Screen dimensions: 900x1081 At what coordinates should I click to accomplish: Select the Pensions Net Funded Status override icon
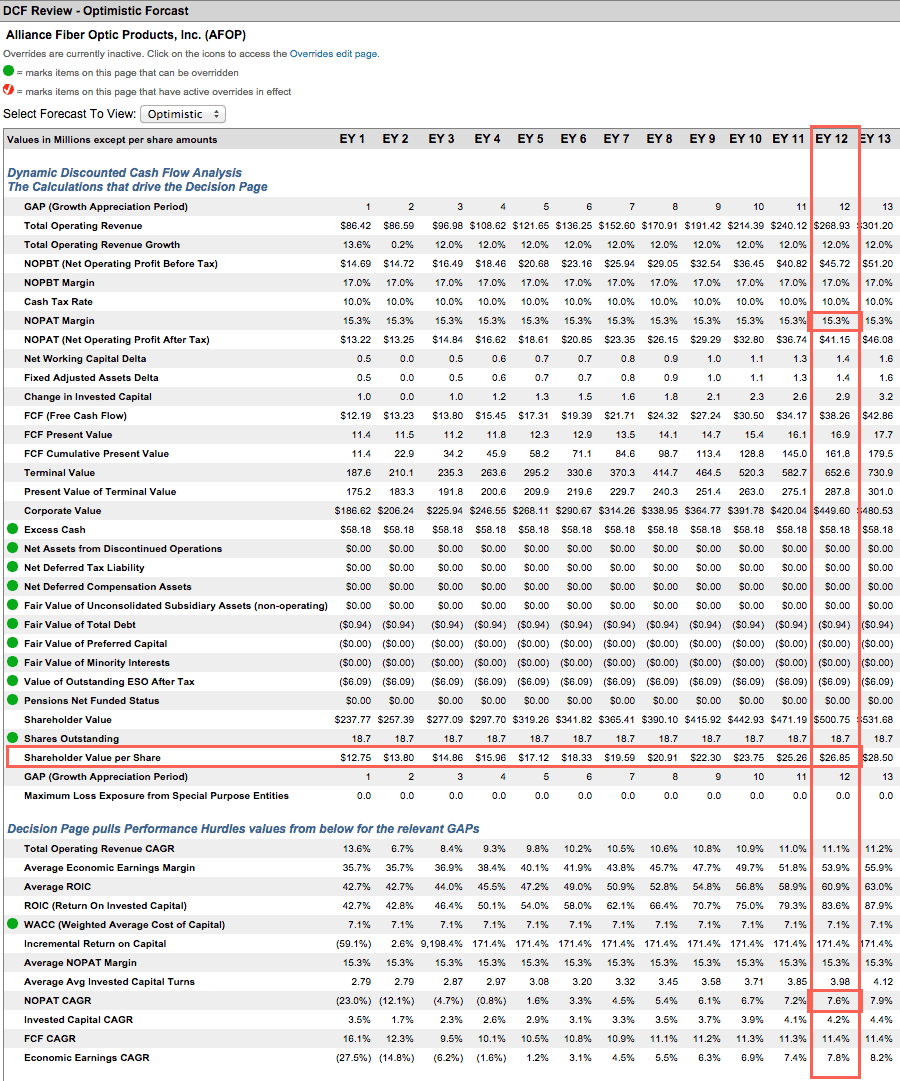tap(12, 700)
